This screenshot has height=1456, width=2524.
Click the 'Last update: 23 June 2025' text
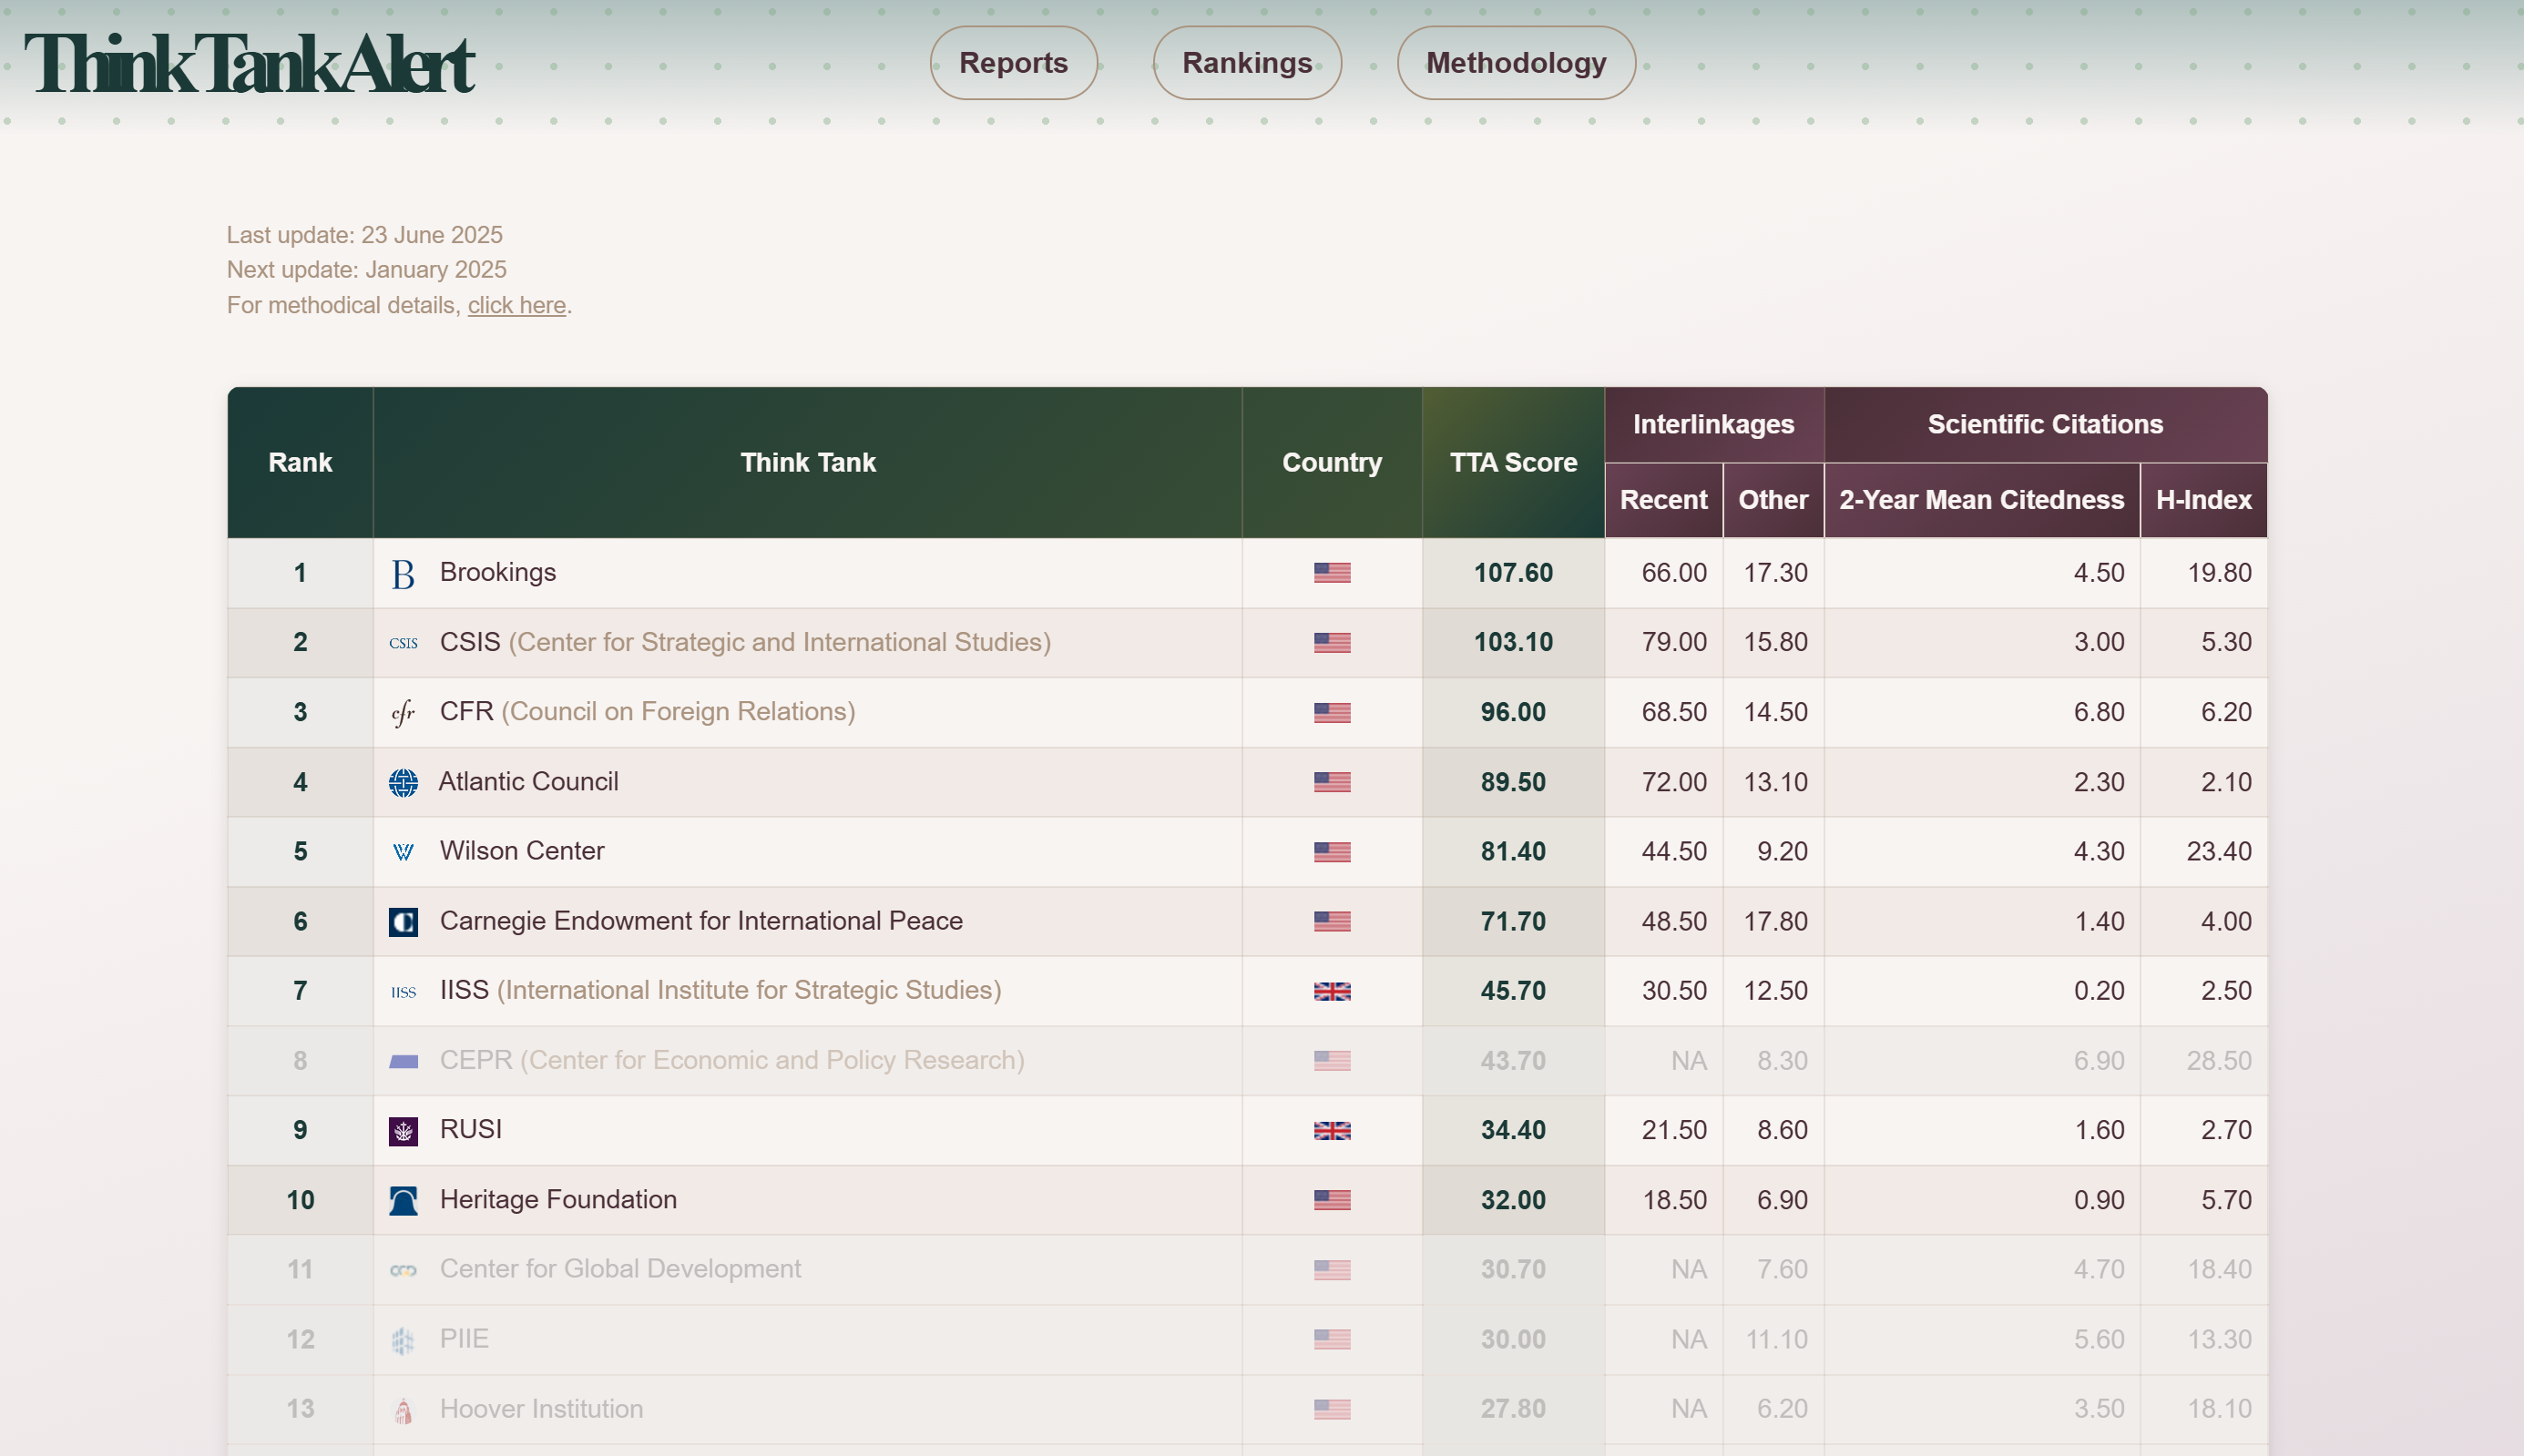pyautogui.click(x=364, y=235)
